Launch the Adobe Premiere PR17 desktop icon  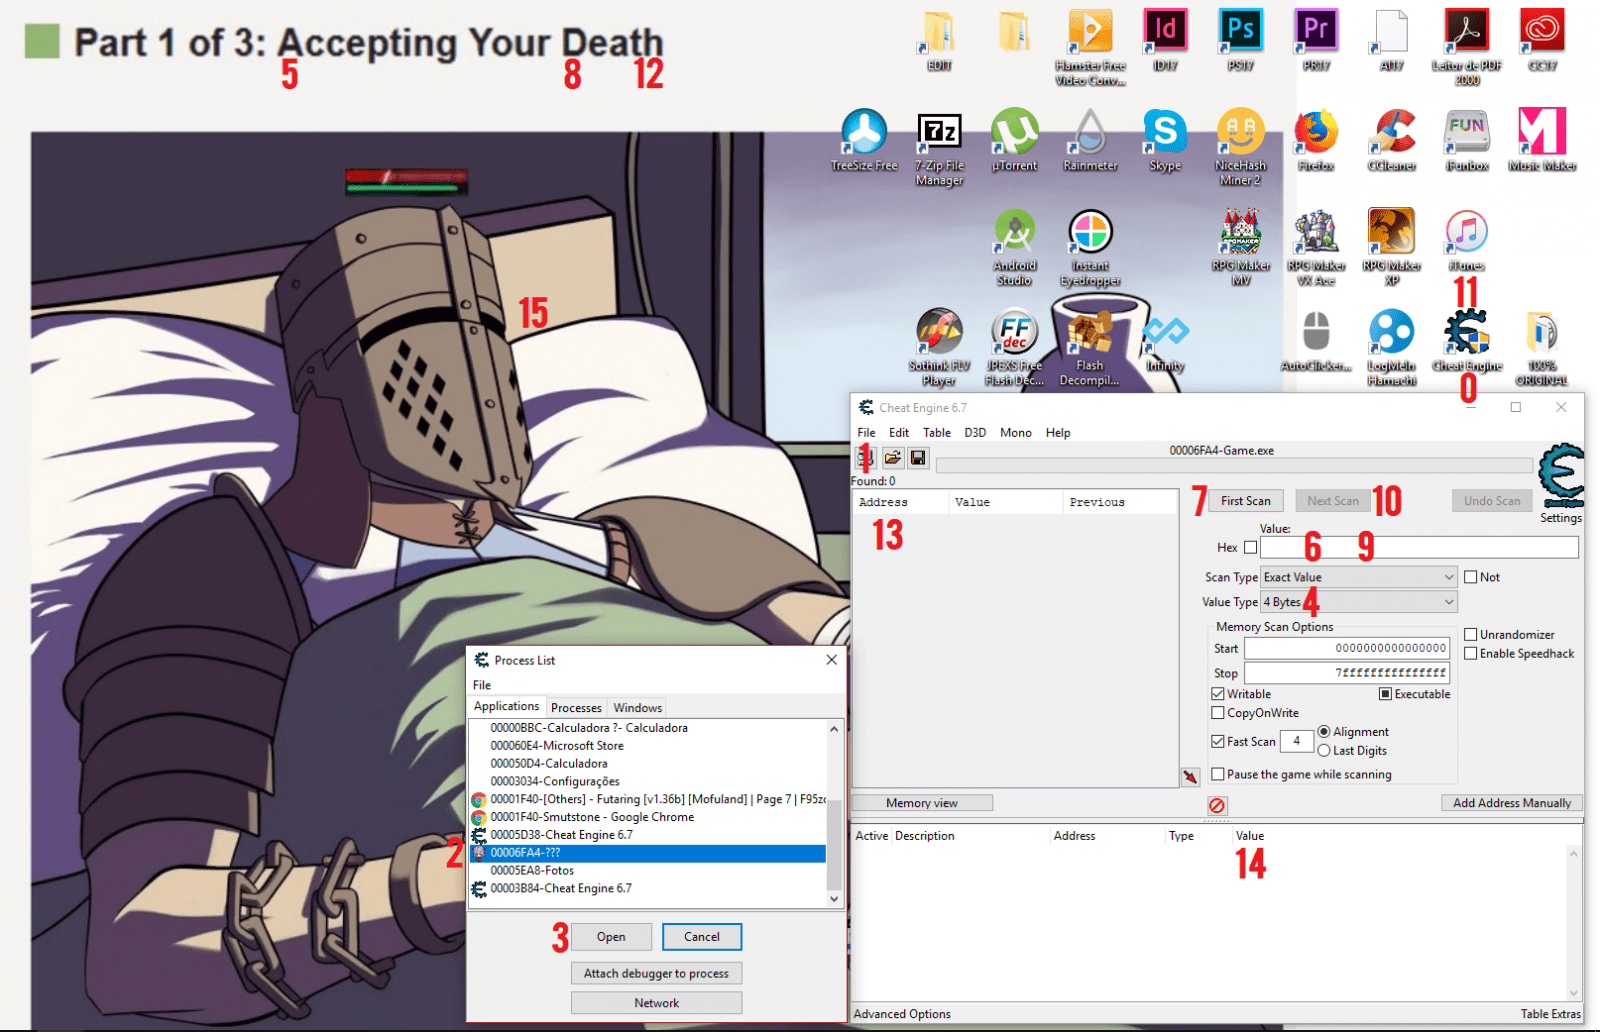coord(1316,40)
